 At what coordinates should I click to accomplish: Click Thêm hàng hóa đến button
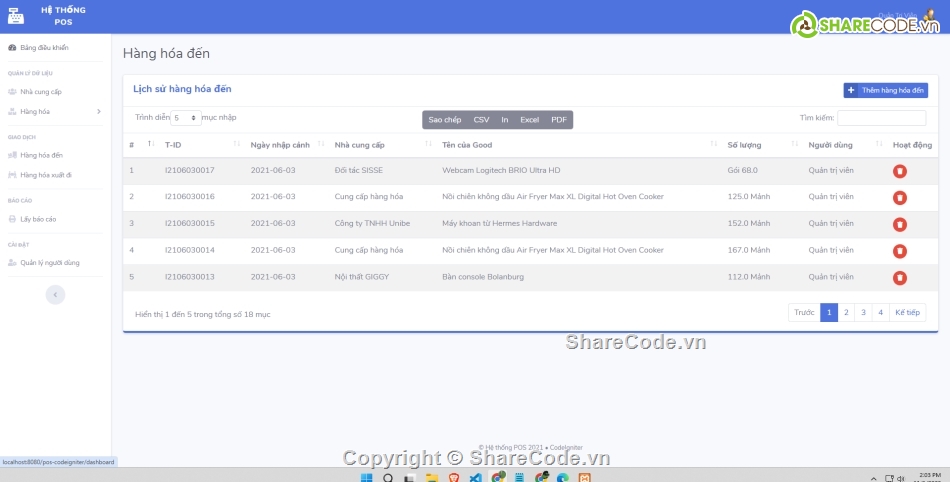(886, 90)
